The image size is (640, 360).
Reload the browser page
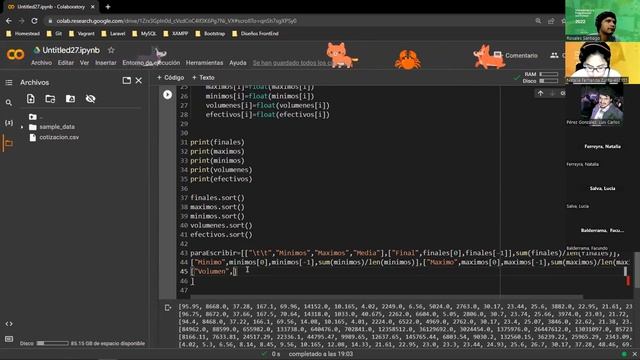tap(34, 21)
